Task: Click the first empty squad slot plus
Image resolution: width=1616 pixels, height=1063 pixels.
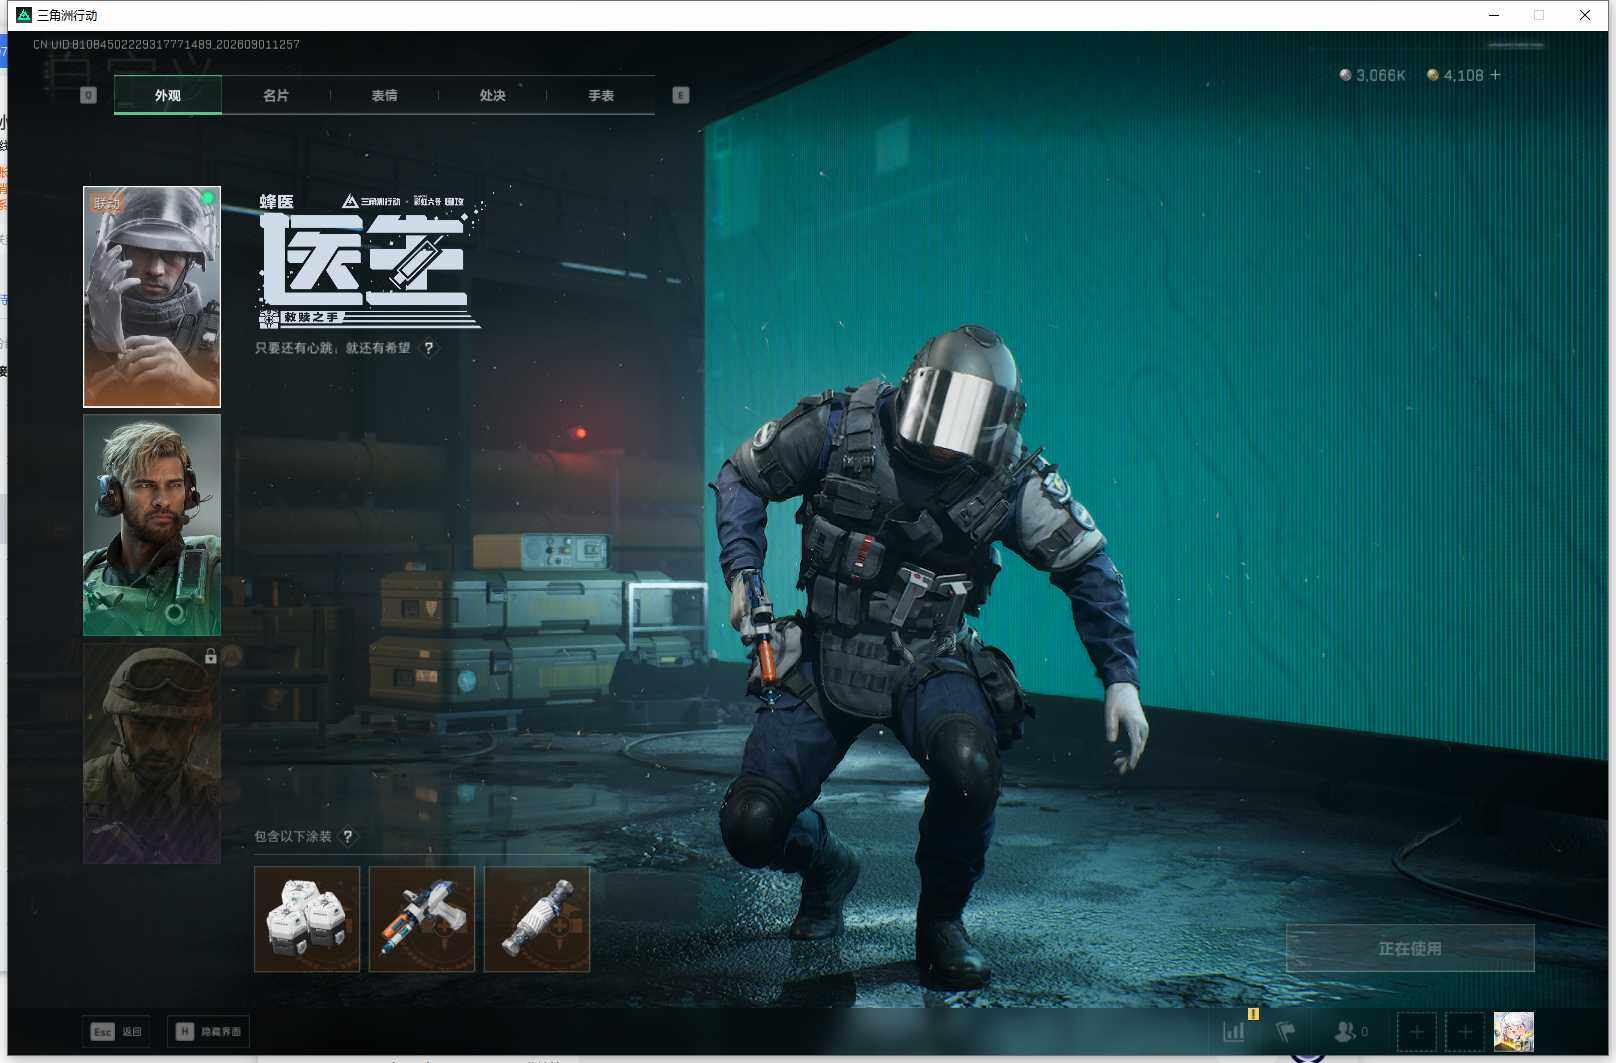Action: coord(1417,1031)
